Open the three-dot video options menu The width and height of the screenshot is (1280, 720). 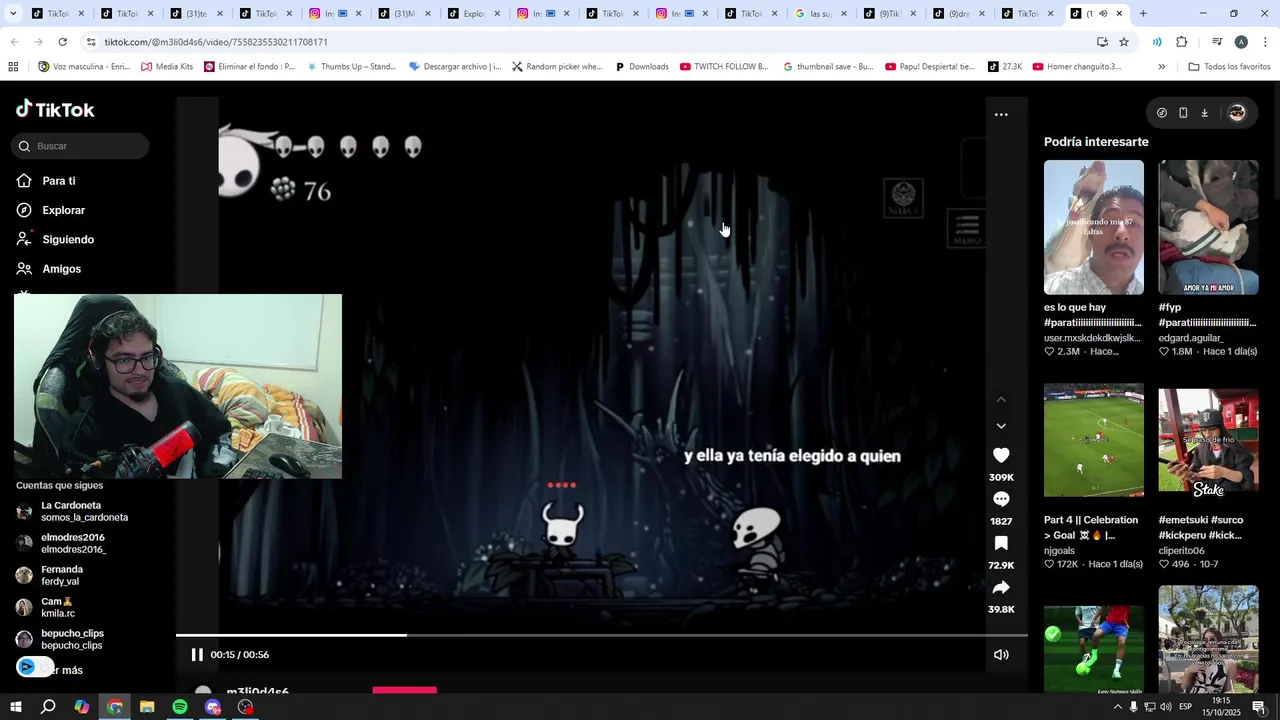click(x=1001, y=114)
